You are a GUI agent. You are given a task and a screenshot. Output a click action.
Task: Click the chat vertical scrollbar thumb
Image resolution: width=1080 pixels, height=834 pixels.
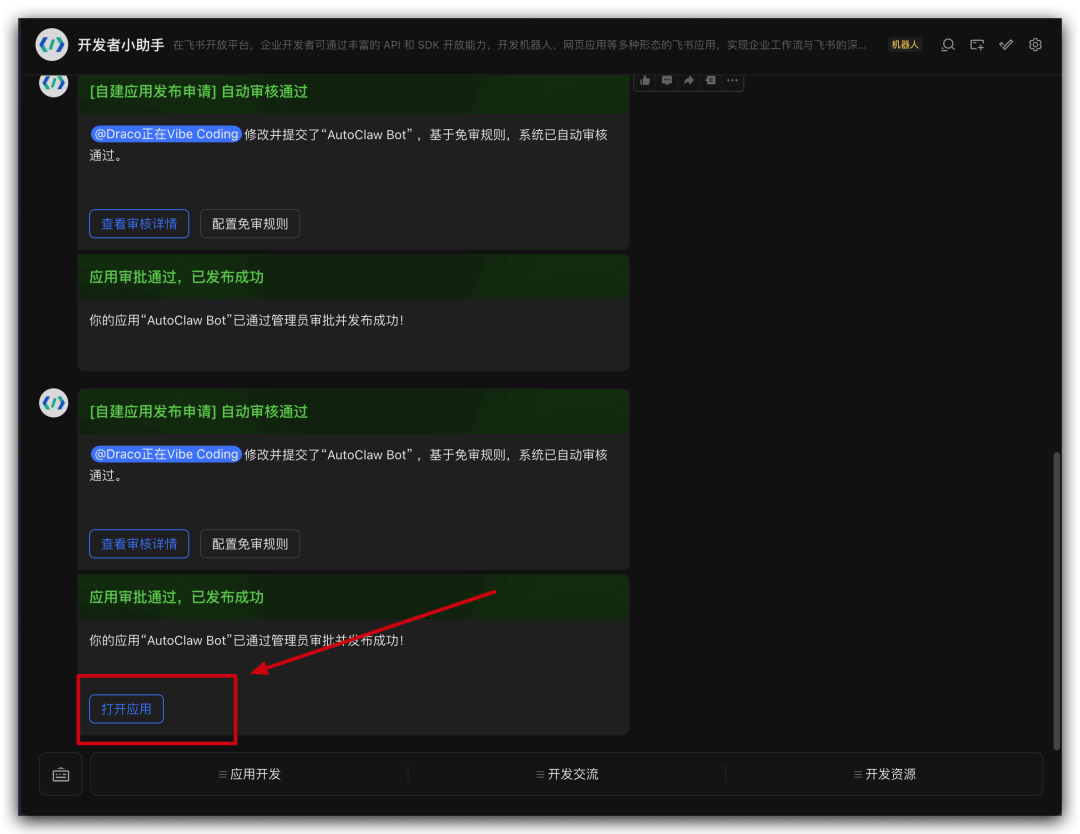click(1058, 600)
